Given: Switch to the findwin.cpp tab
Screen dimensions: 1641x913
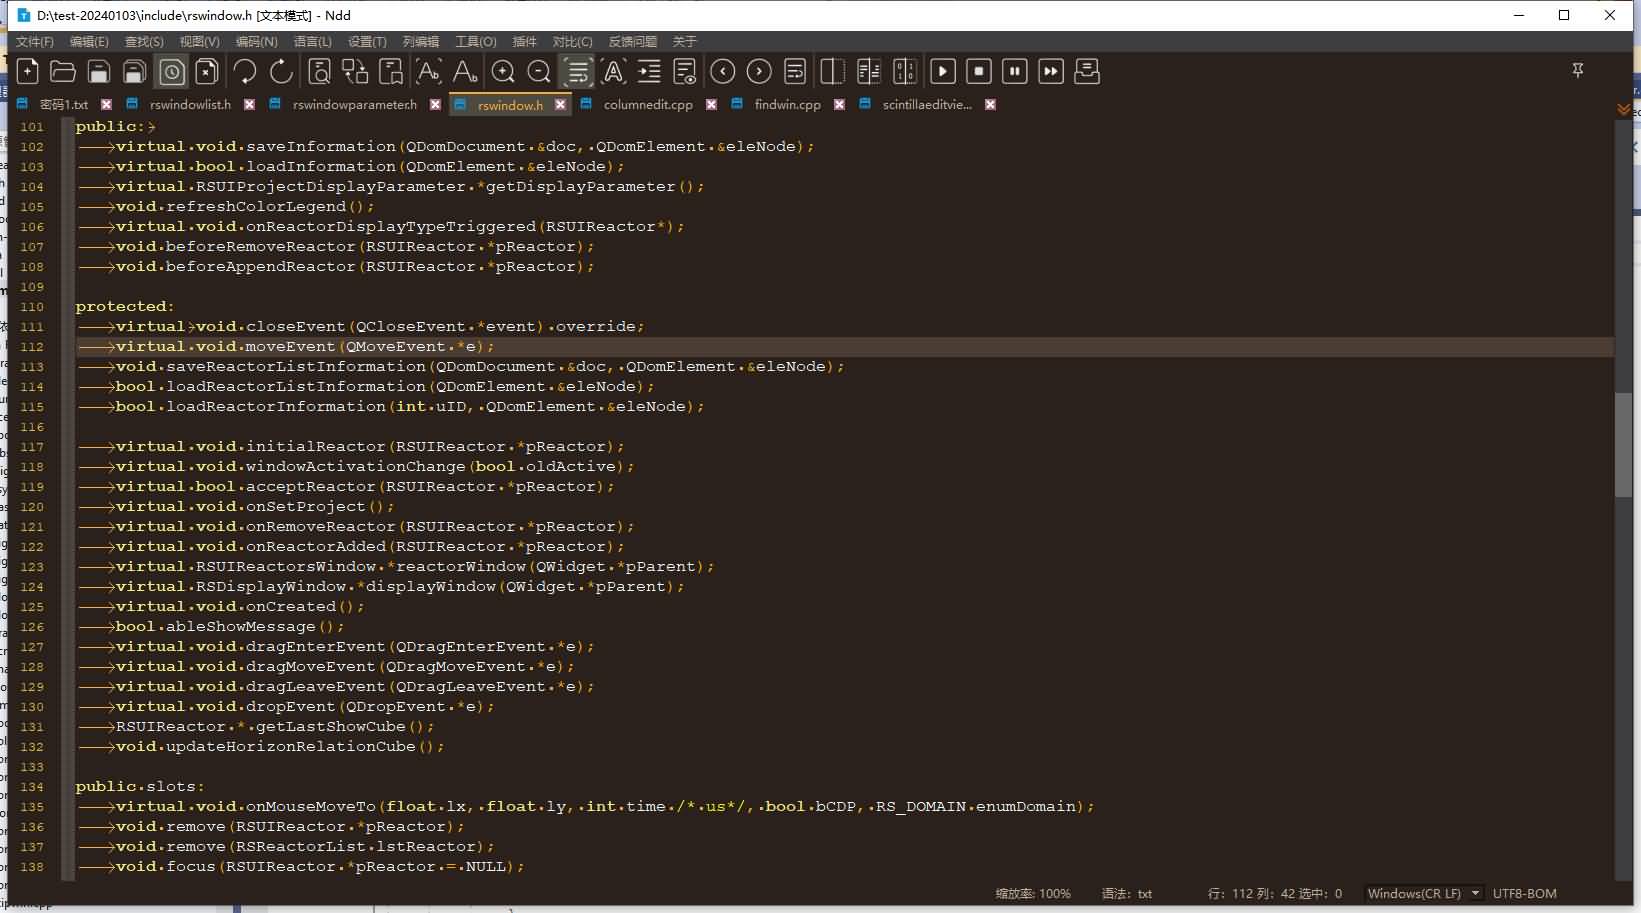Looking at the screenshot, I should [787, 104].
